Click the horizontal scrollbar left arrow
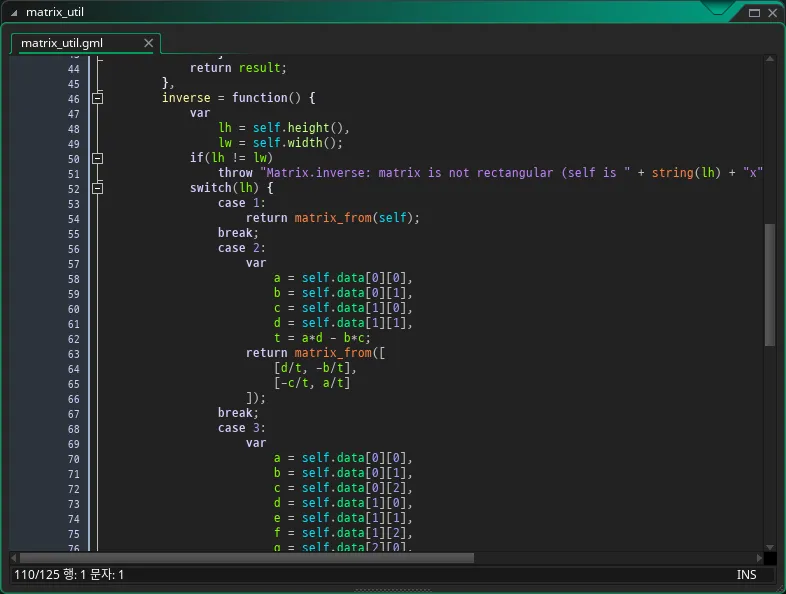The image size is (786, 594). pos(14,558)
